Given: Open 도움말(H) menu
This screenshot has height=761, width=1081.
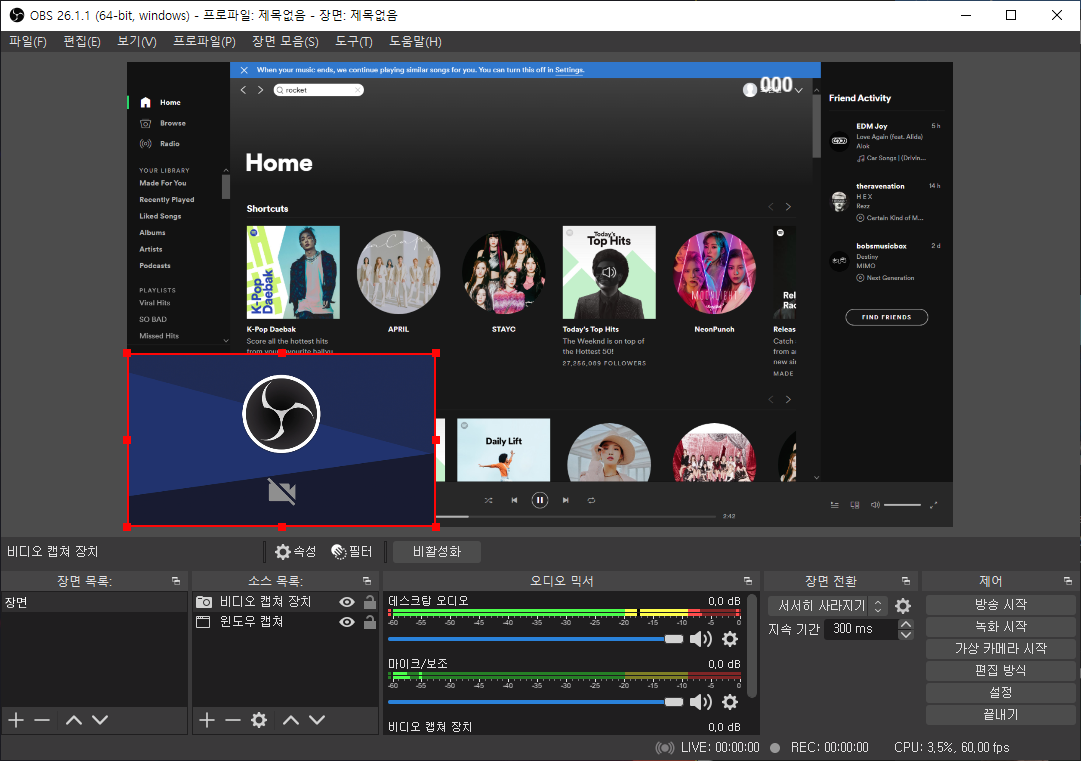Looking at the screenshot, I should click(x=415, y=41).
